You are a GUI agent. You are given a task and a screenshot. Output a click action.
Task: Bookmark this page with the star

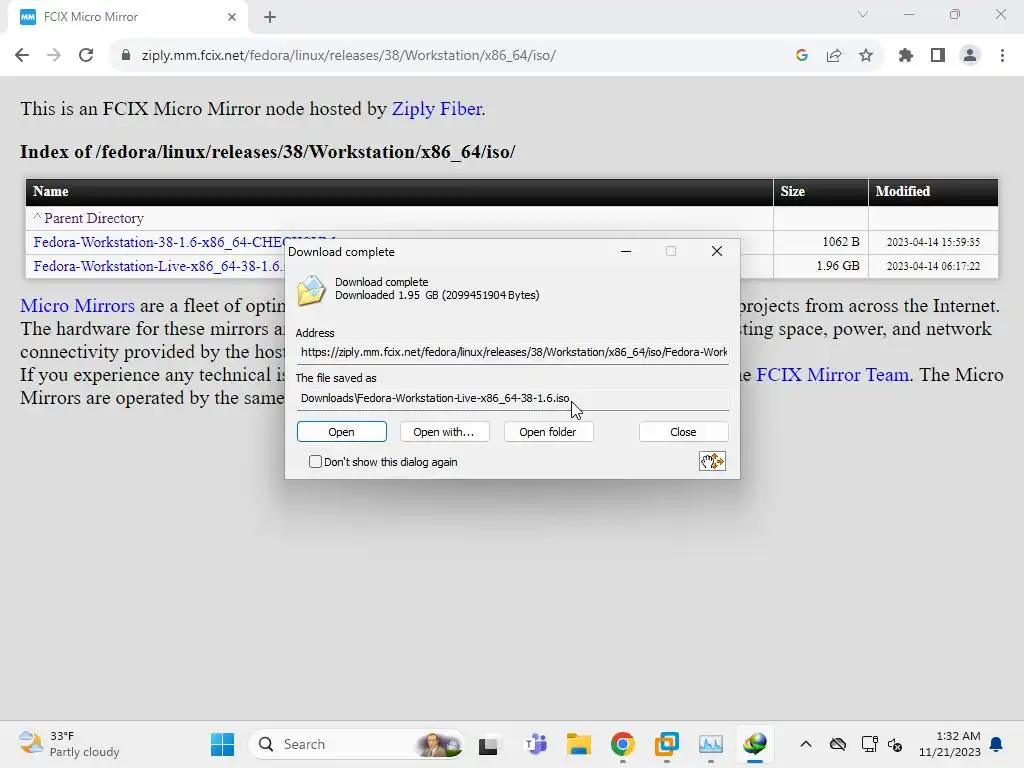pyautogui.click(x=866, y=56)
